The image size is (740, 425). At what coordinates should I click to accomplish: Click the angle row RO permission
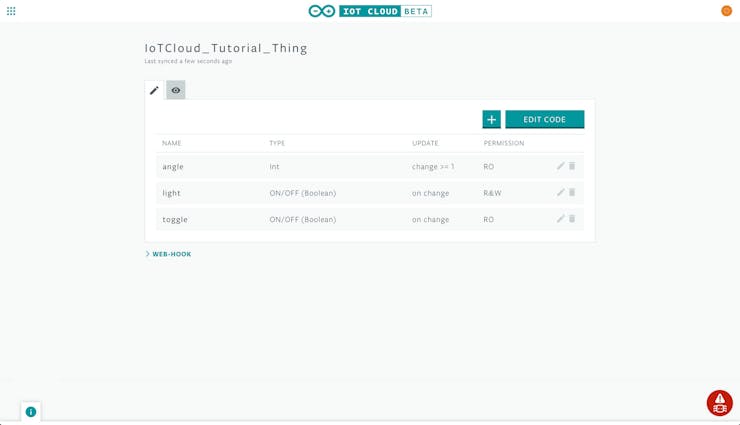click(488, 167)
